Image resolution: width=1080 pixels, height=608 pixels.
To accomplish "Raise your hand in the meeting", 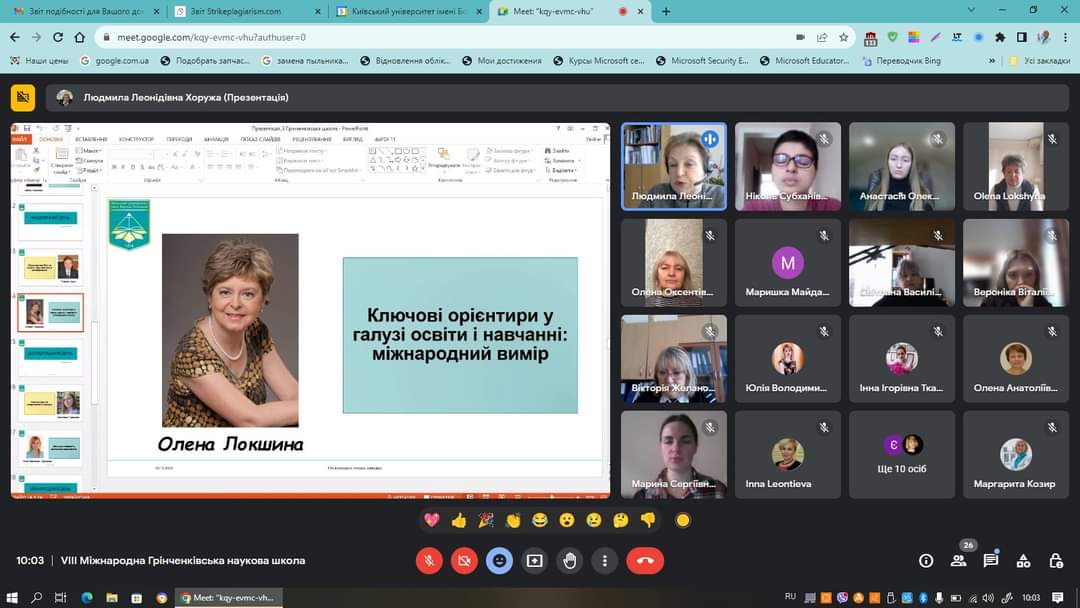I will [x=570, y=561].
